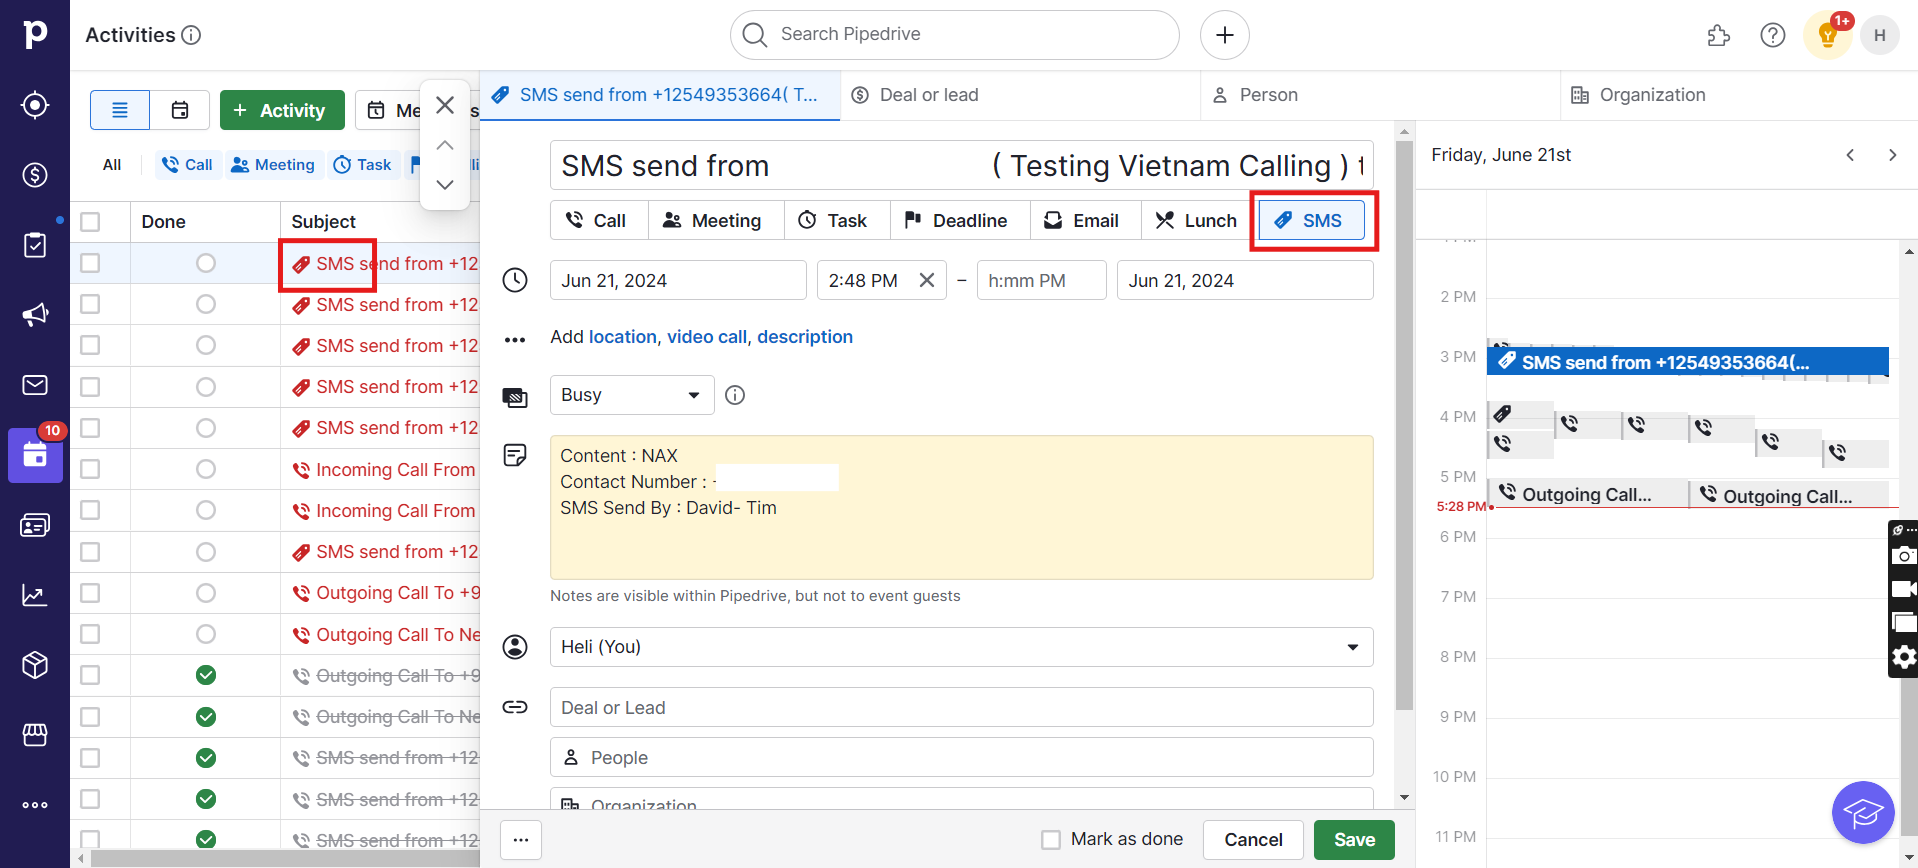Screen dimensions: 1918x868
Task: Select checkbox for second Incoming Call From row
Action: [x=90, y=510]
